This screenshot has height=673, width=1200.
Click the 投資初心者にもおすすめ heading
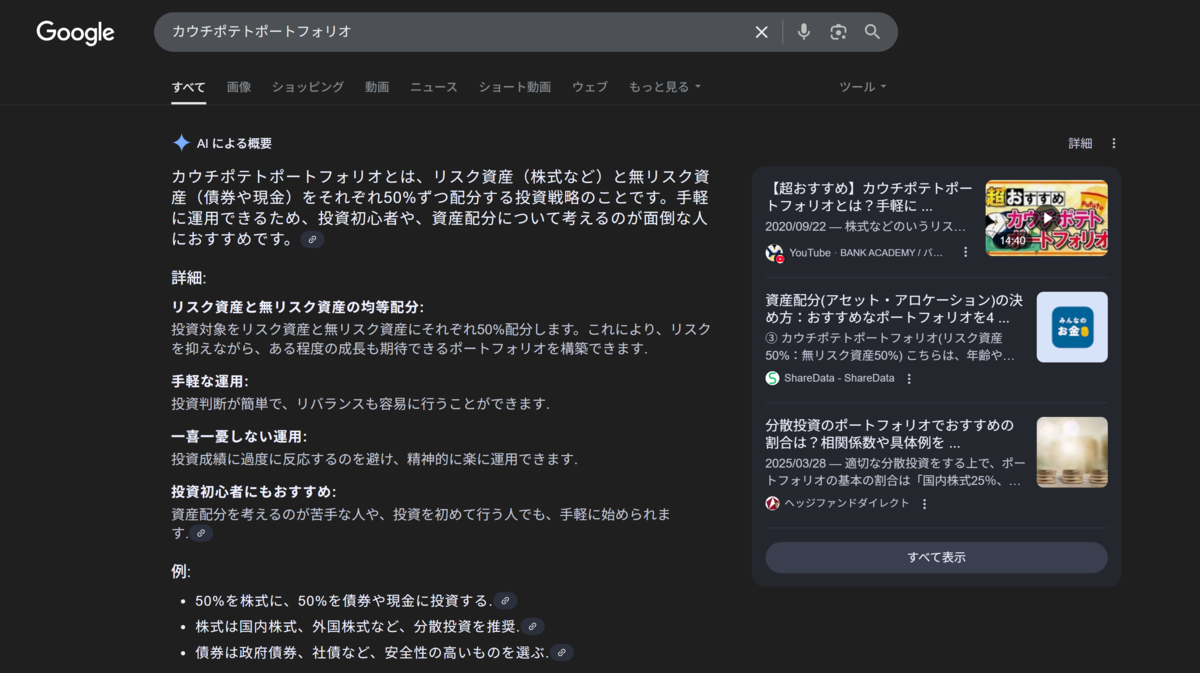254,492
